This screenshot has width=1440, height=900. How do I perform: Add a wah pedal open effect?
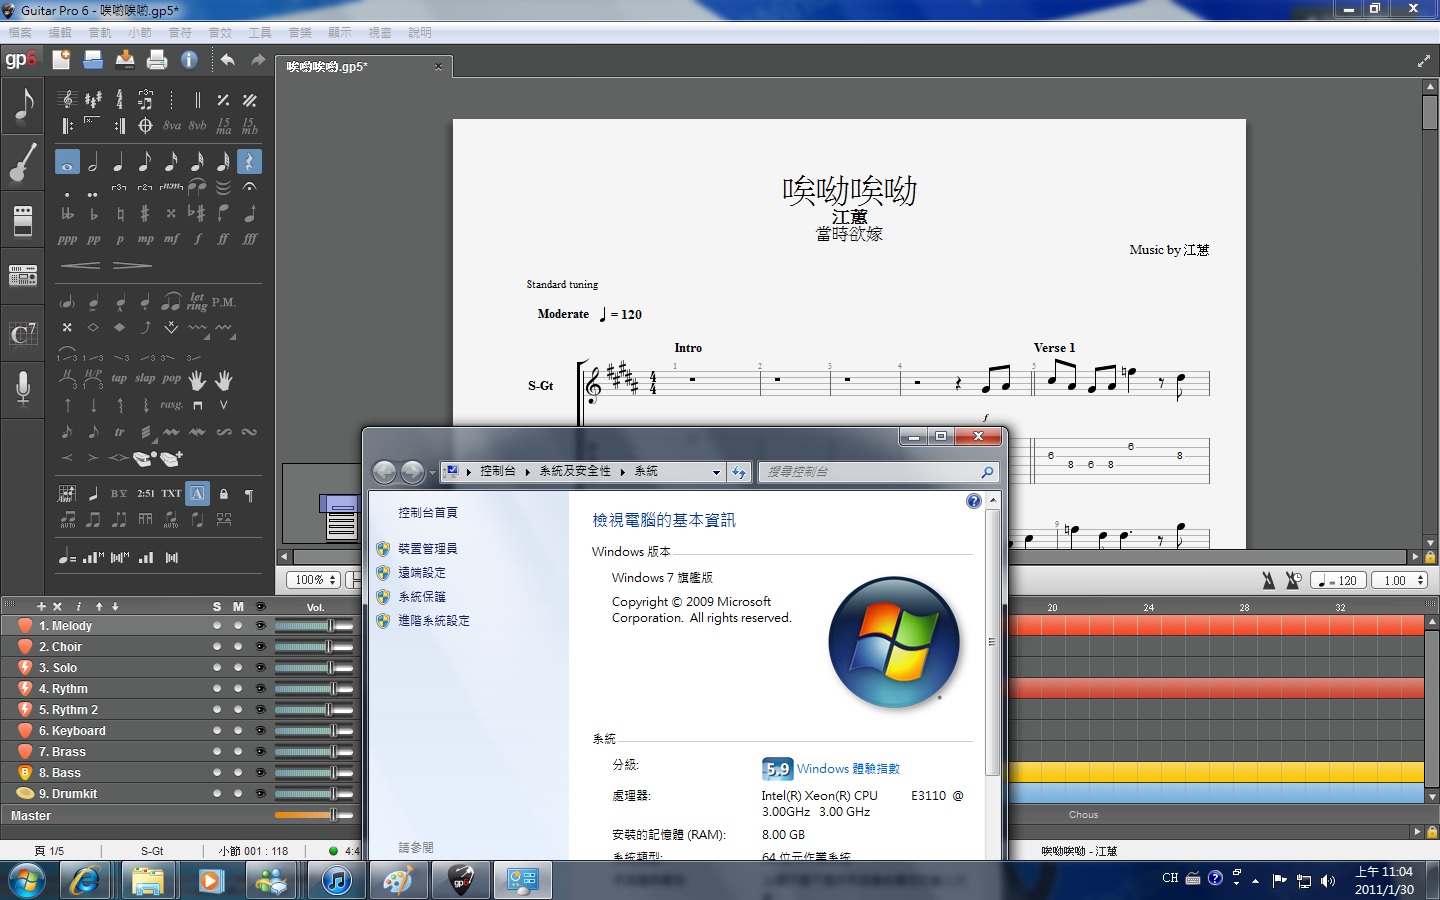click(x=145, y=458)
